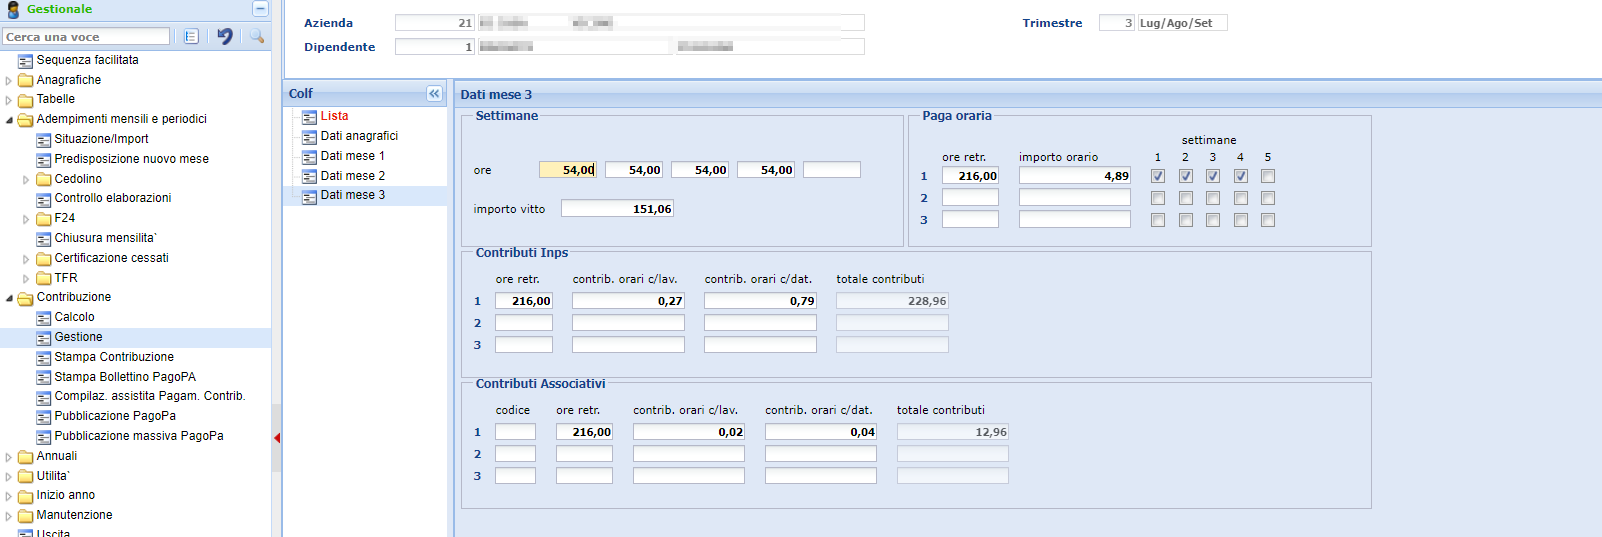The image size is (1602, 537).
Task: Uncheck settimana 4 for paga oraria row 1
Action: tap(1241, 176)
